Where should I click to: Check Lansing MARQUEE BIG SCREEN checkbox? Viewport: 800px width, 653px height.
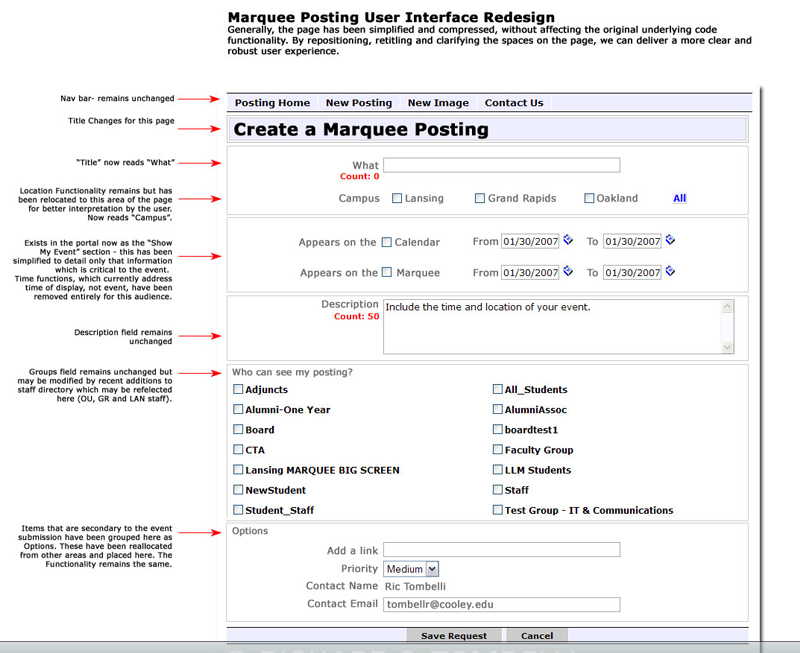238,469
